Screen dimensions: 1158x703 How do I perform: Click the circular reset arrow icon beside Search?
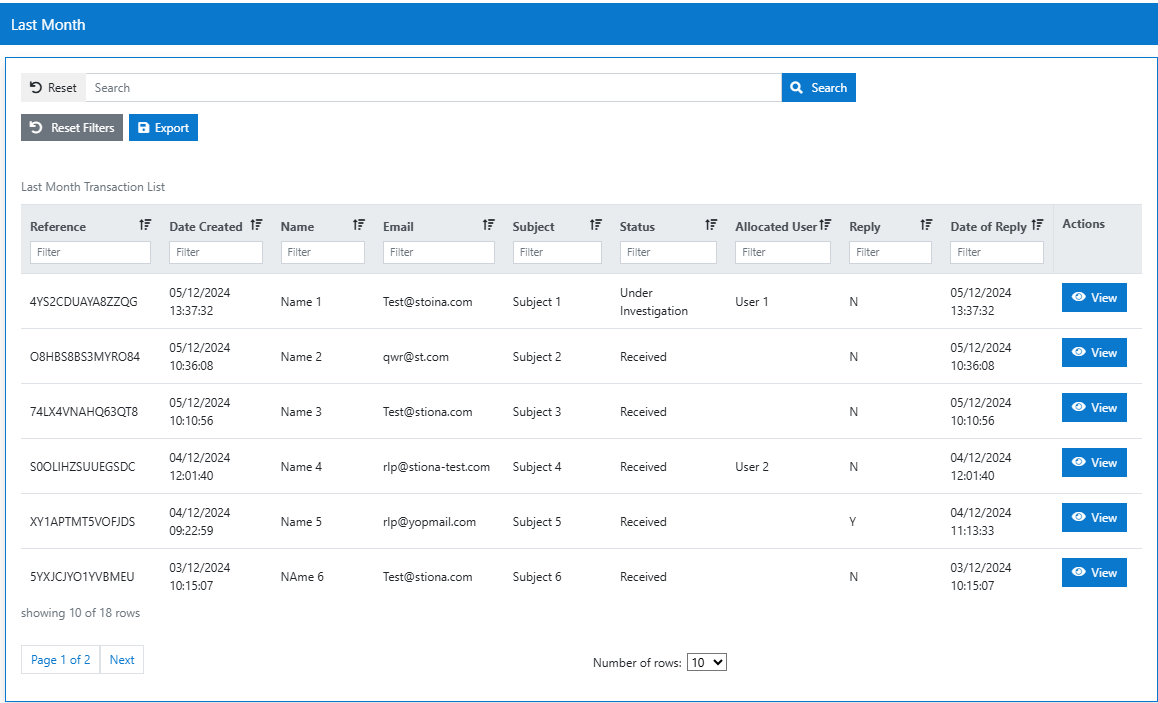[37, 87]
